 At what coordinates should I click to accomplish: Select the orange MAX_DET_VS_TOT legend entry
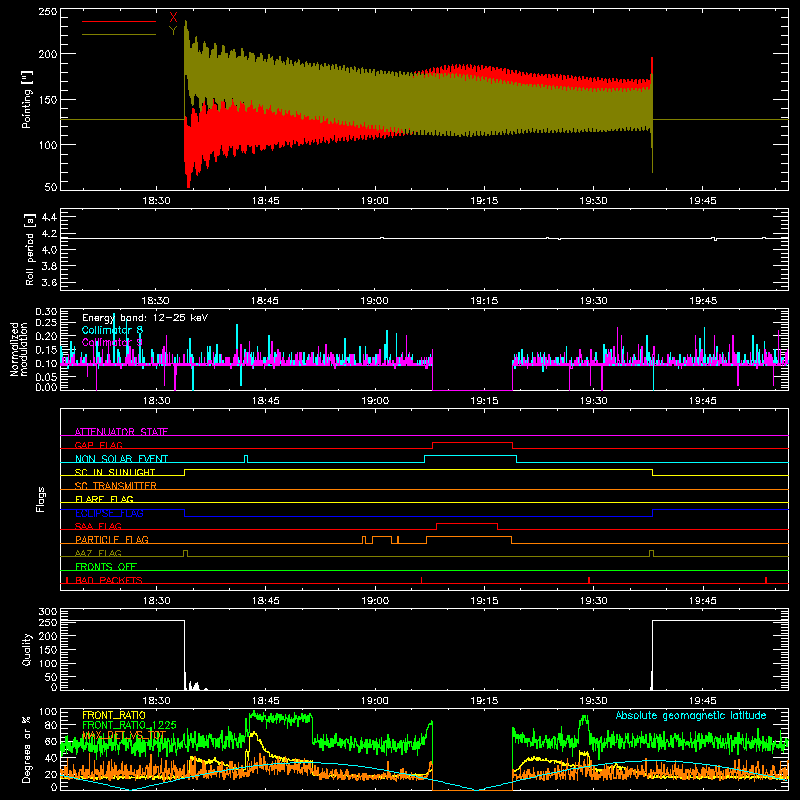pos(124,735)
